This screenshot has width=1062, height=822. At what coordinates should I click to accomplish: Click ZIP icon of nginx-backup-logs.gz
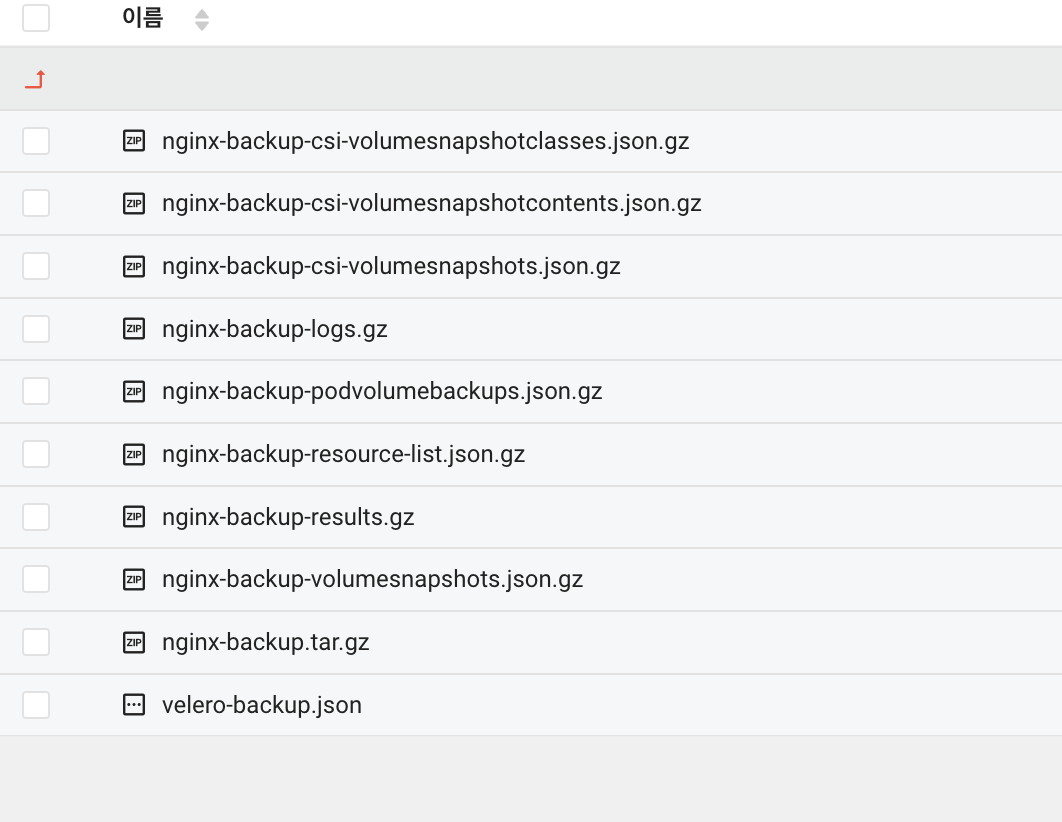tap(134, 329)
